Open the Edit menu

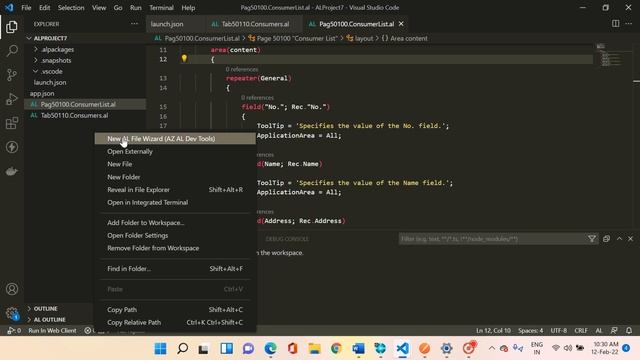pos(44,8)
